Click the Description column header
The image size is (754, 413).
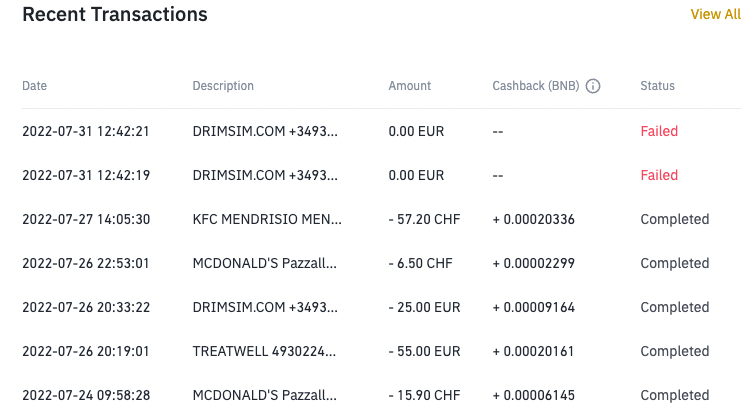point(223,86)
